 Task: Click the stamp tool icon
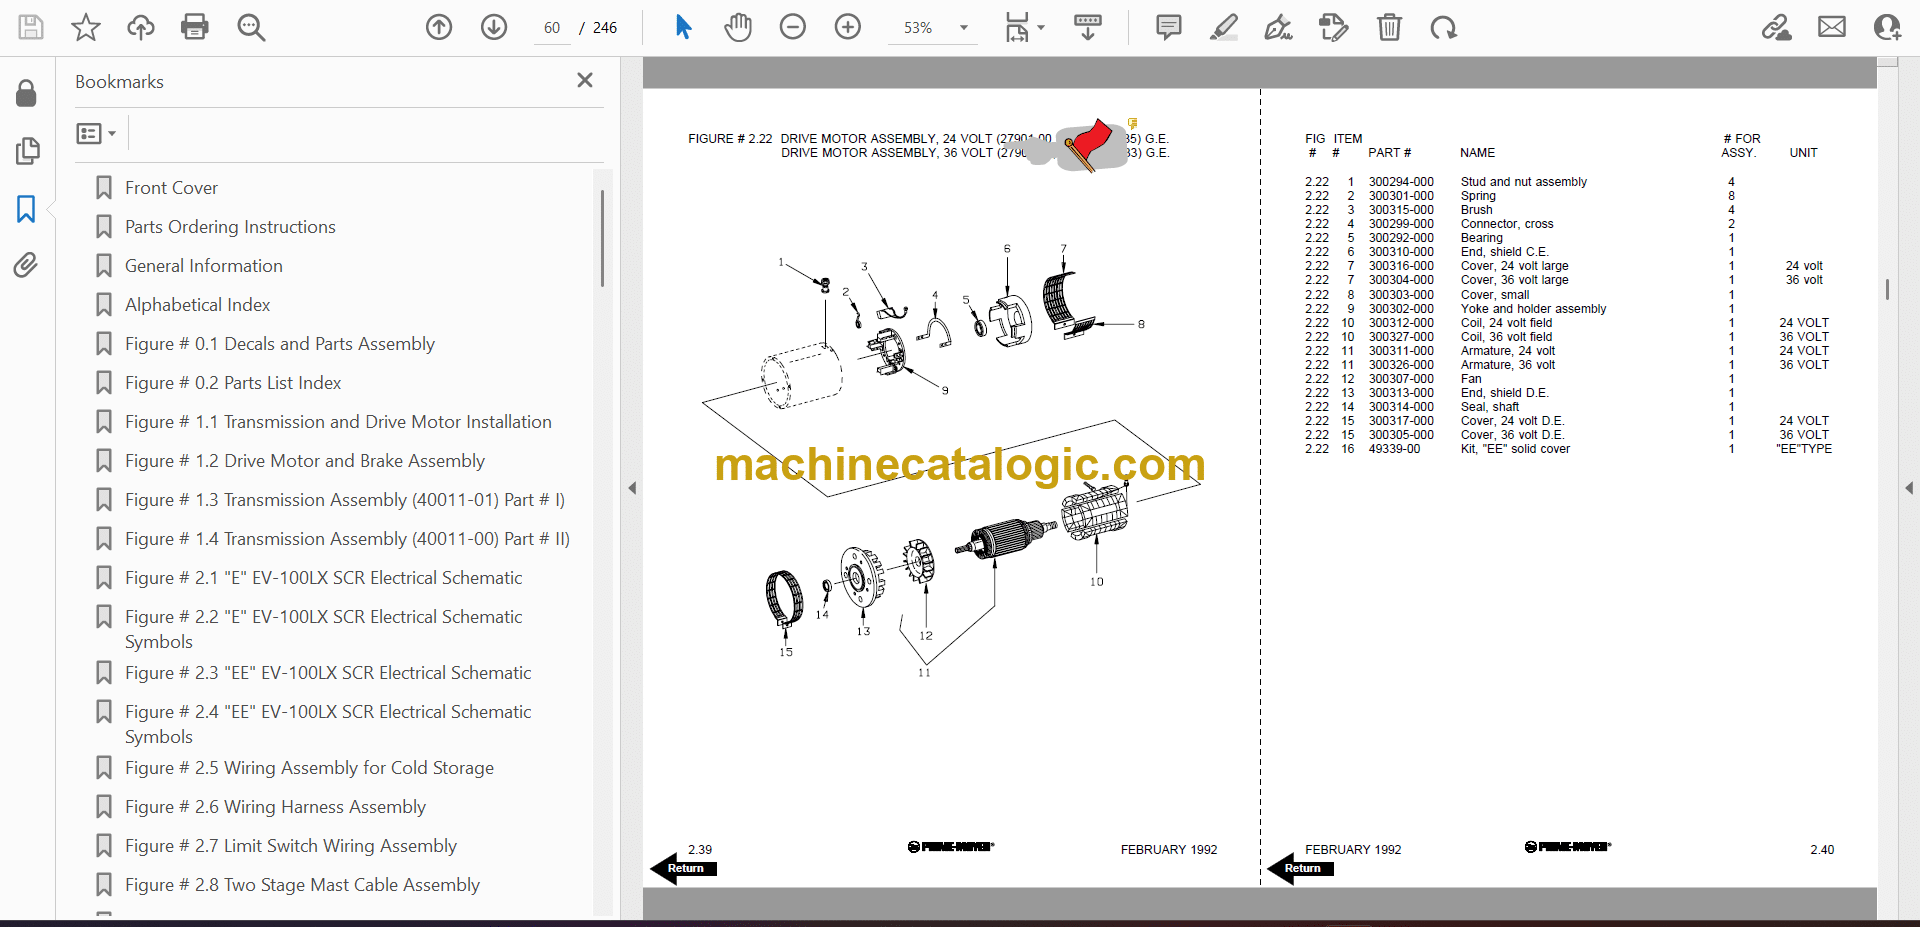(x=1334, y=27)
